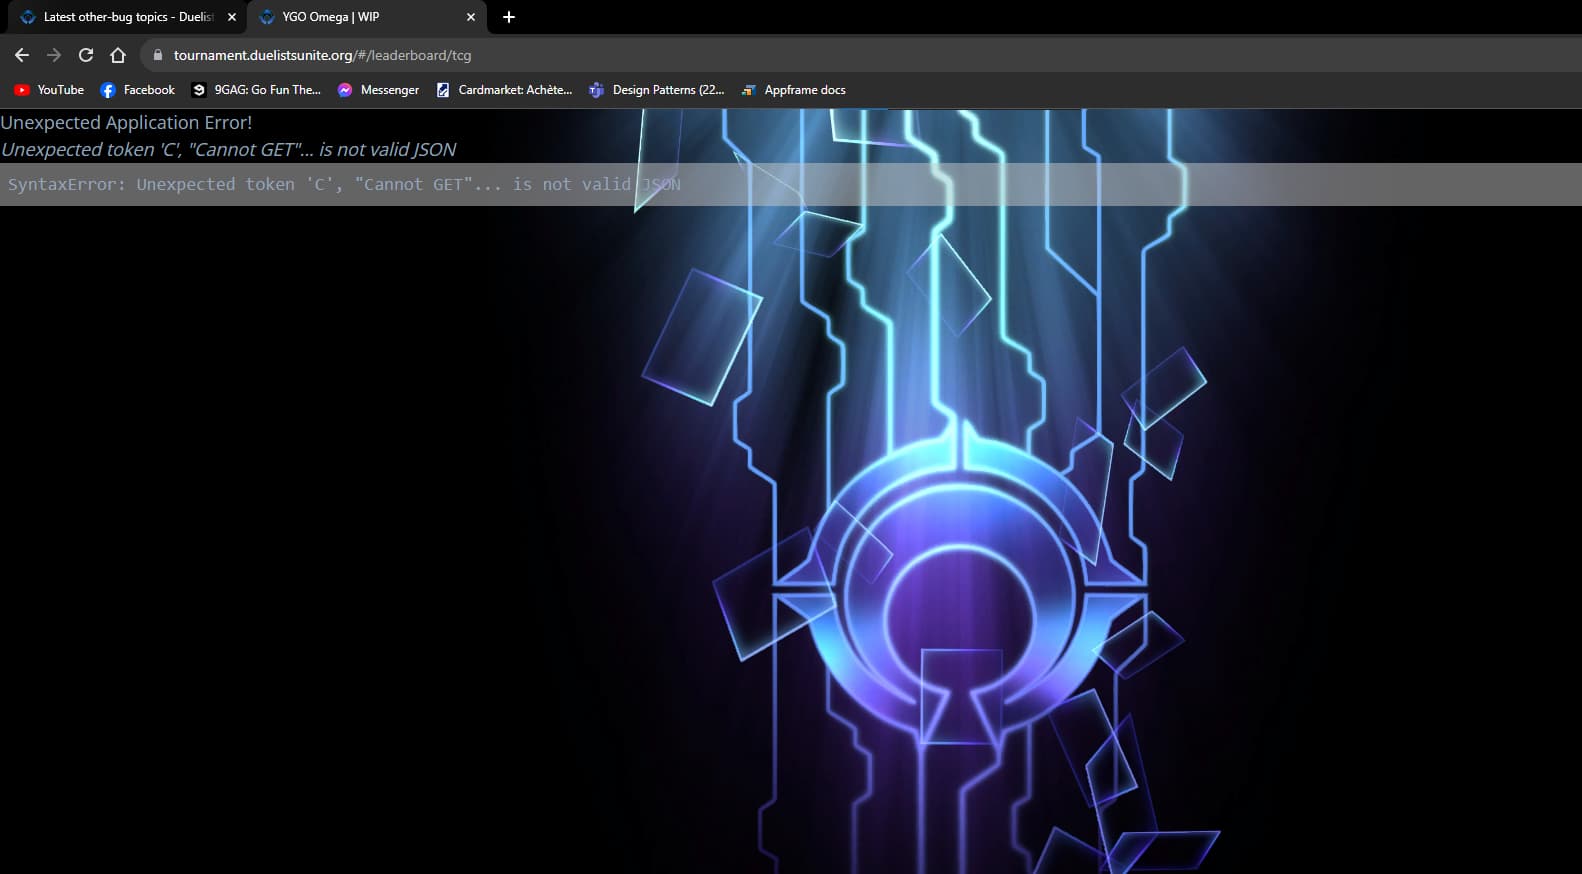Open the Design Patterns bookmark

point(656,90)
